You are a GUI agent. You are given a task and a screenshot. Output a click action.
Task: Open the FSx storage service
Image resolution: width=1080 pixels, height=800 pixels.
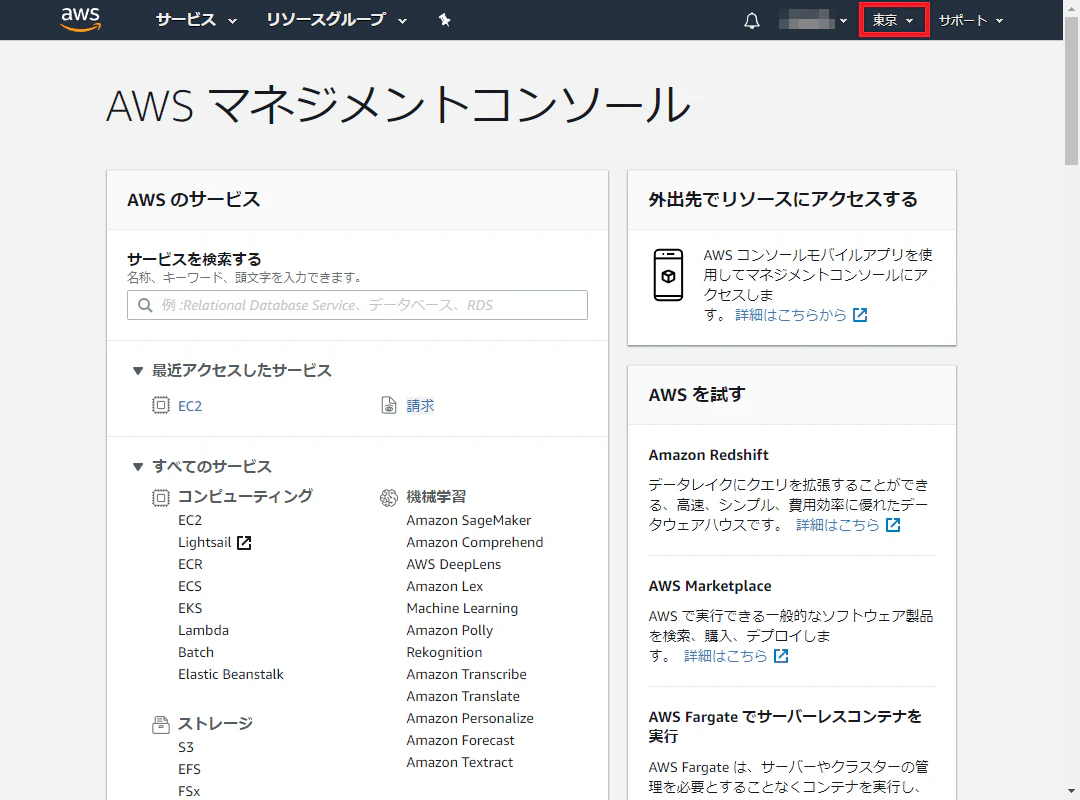[189, 792]
